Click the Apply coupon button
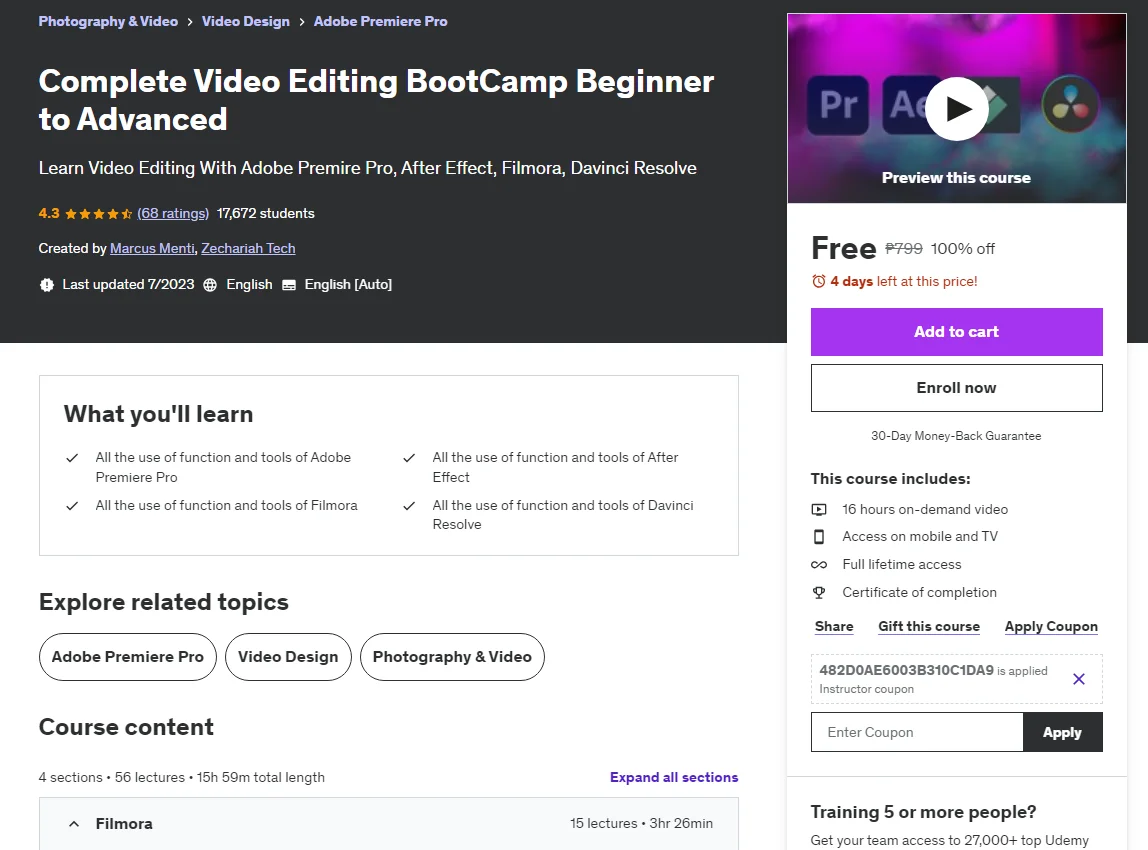This screenshot has width=1148, height=850. tap(1062, 732)
